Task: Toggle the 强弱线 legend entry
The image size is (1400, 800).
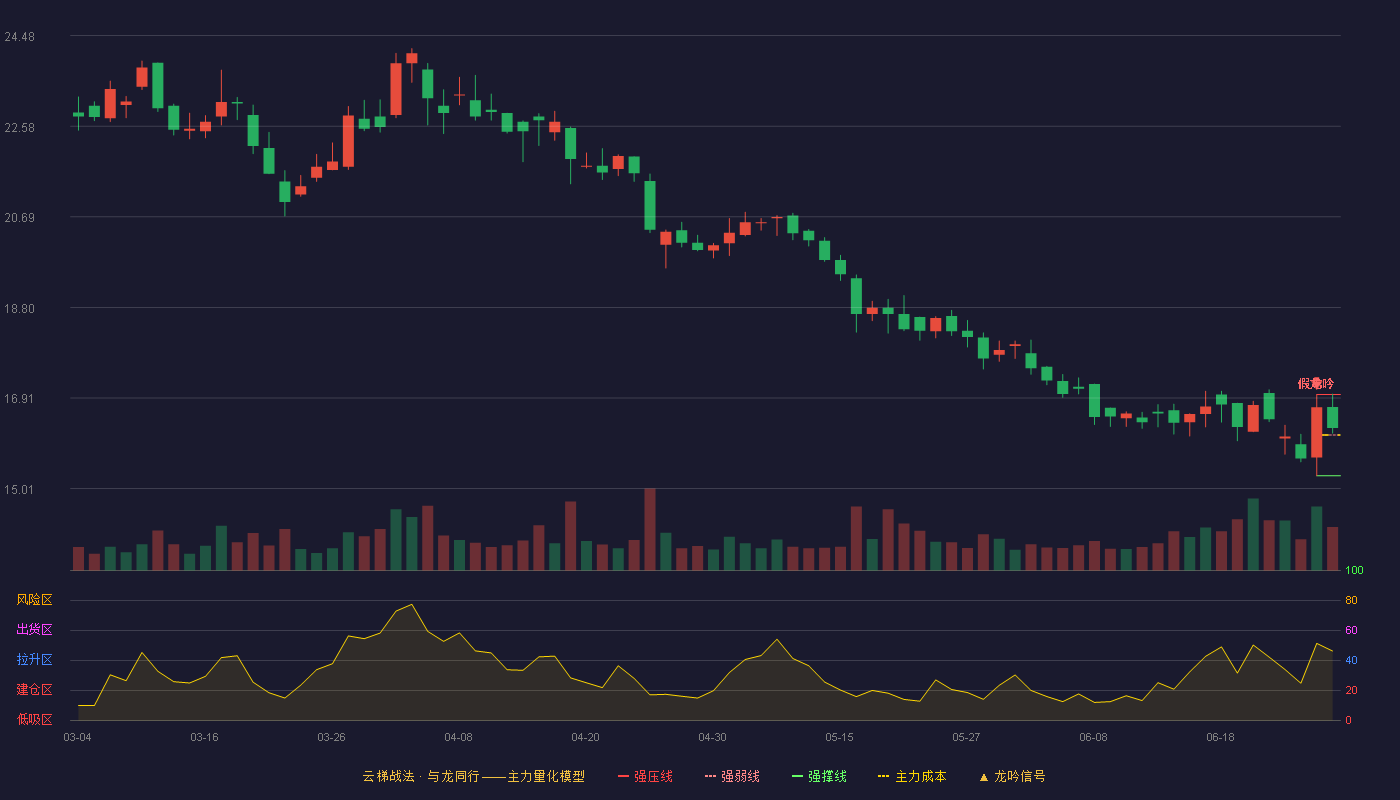Action: [732, 776]
